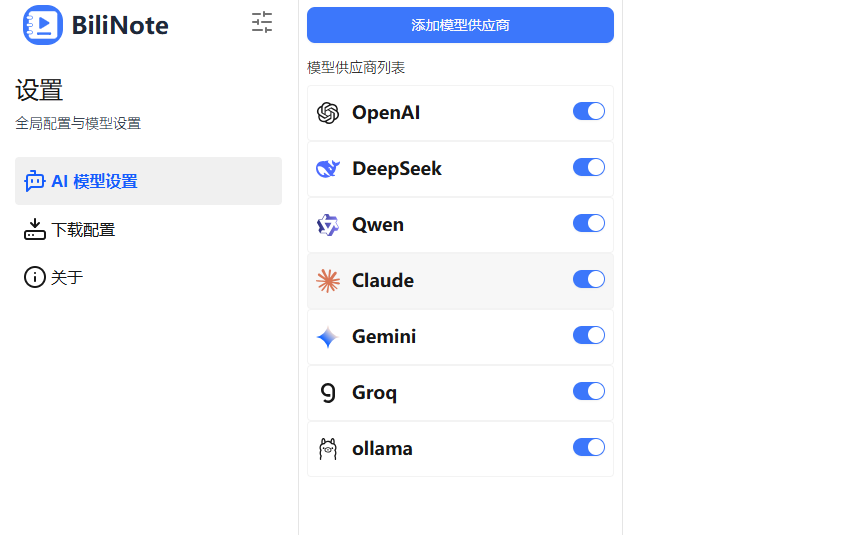Click the download icon beside 下载配置
Screen dimensions: 842x535
34,229
